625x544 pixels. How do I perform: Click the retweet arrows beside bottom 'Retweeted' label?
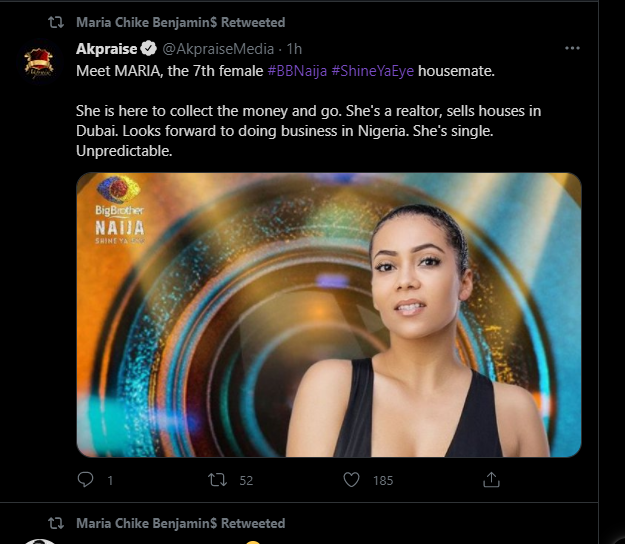(56, 523)
